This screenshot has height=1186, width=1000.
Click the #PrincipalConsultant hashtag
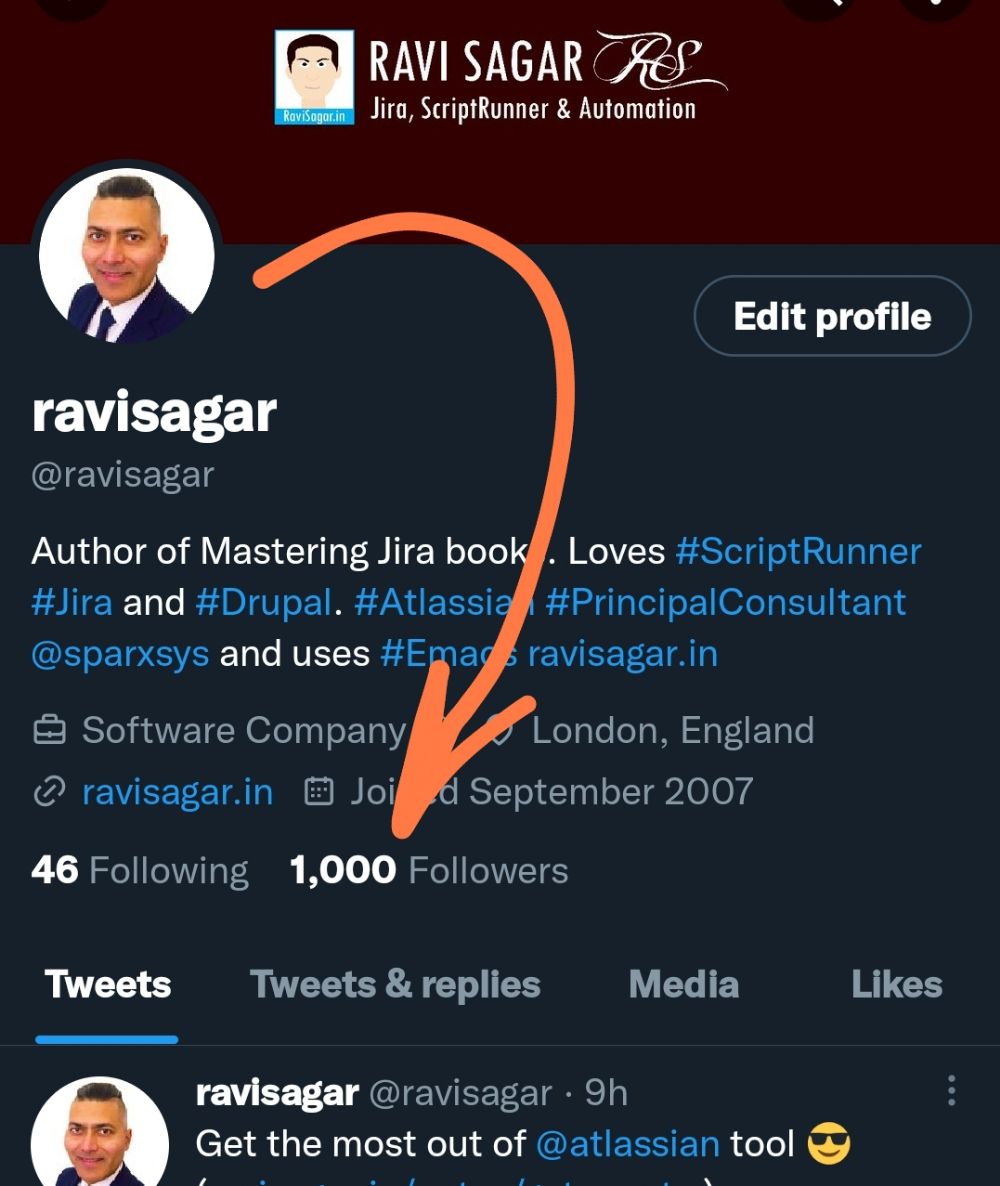725,603
